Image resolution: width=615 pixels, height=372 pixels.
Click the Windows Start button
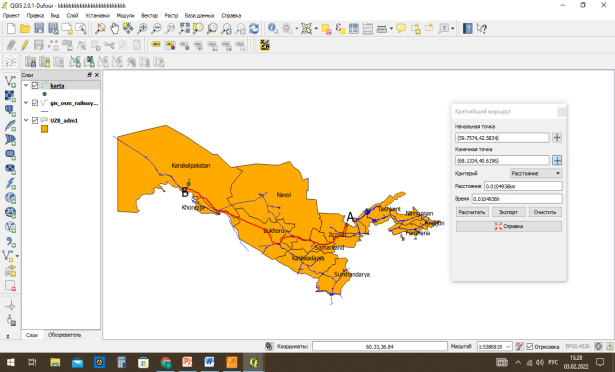tap(10, 362)
